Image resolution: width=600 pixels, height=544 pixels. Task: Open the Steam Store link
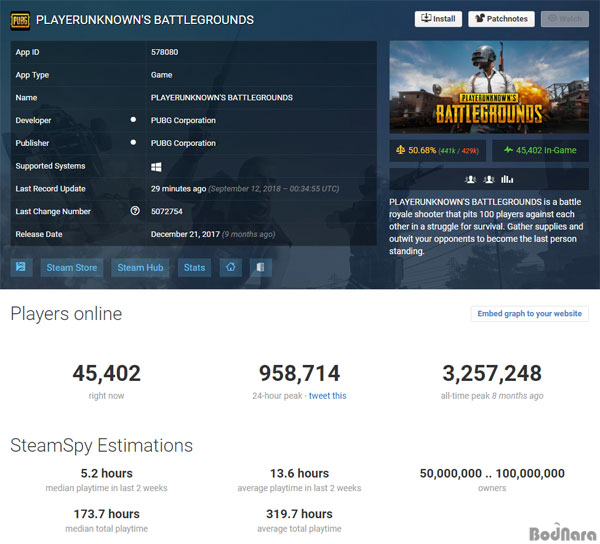coord(72,267)
